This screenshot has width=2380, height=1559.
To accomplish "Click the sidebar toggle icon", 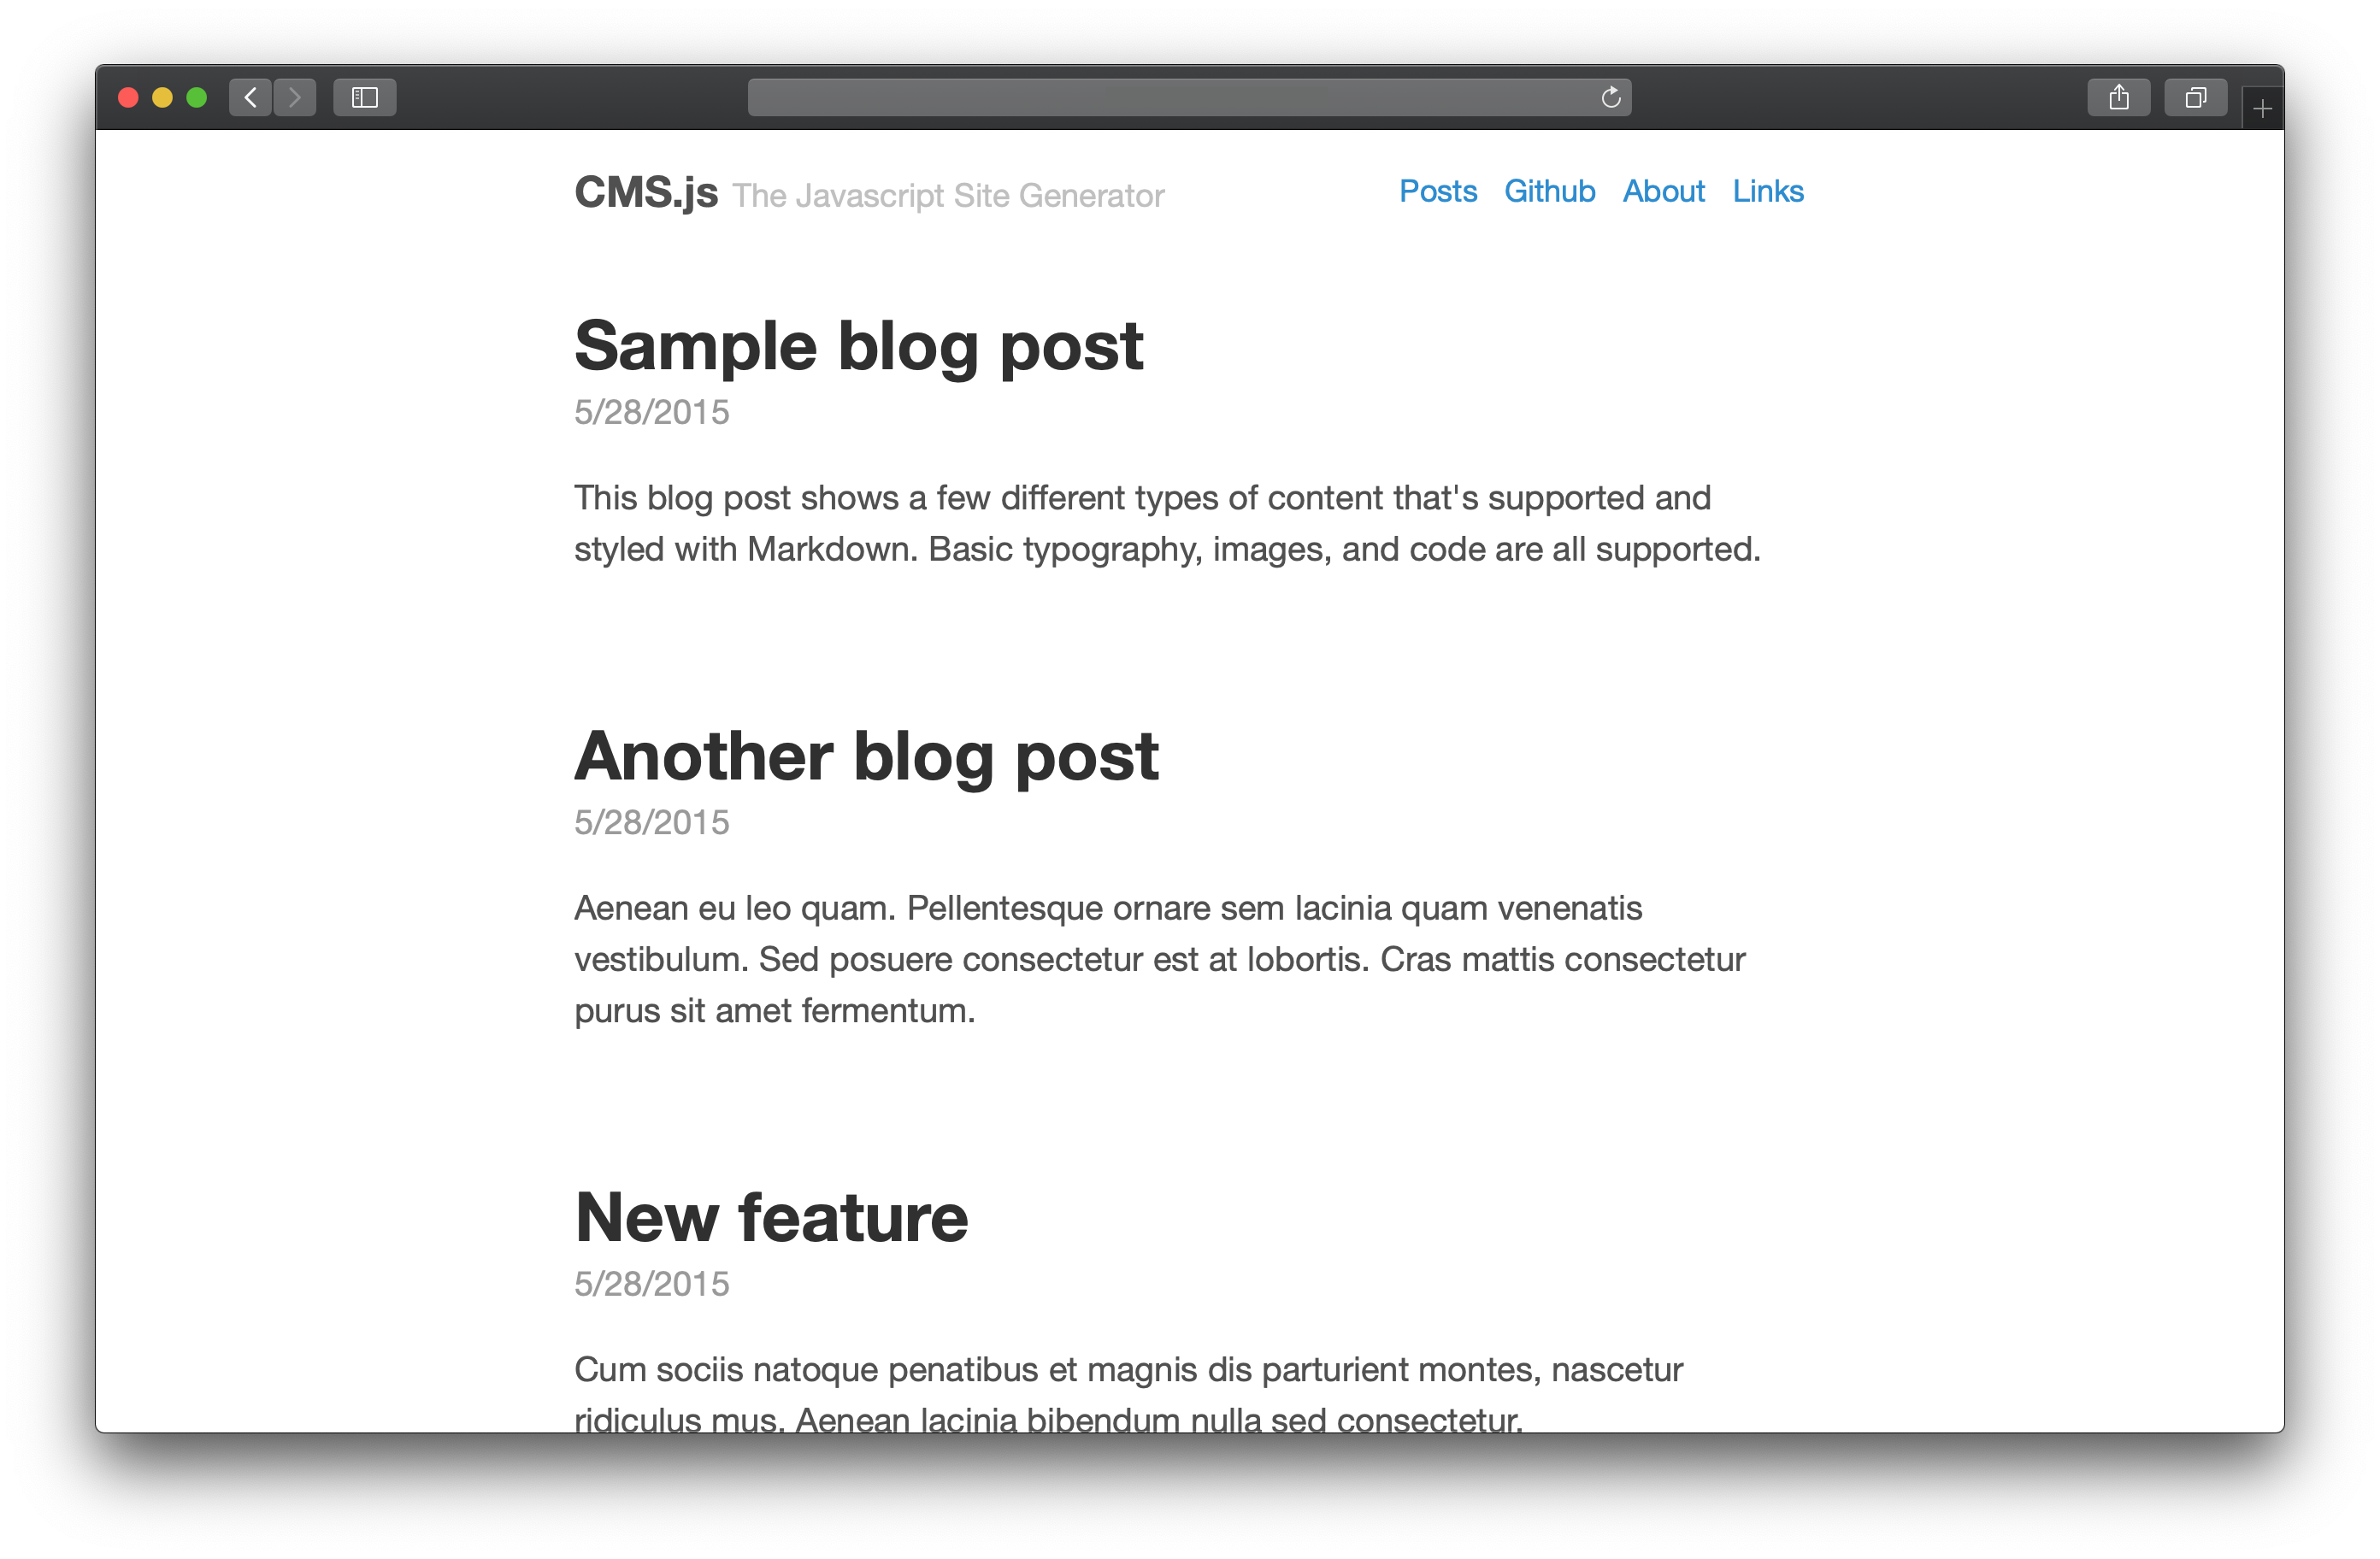I will tap(365, 96).
